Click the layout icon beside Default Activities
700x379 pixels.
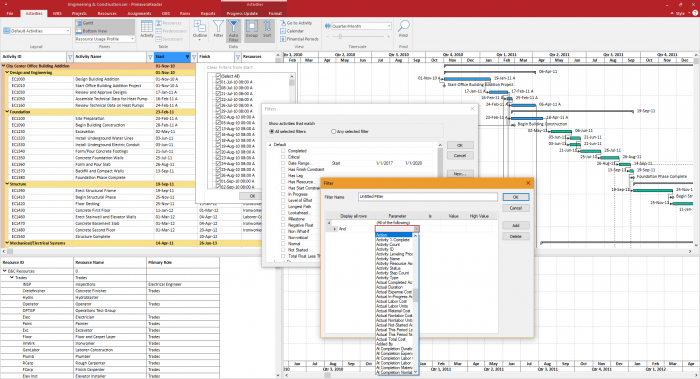pyautogui.click(x=6, y=31)
